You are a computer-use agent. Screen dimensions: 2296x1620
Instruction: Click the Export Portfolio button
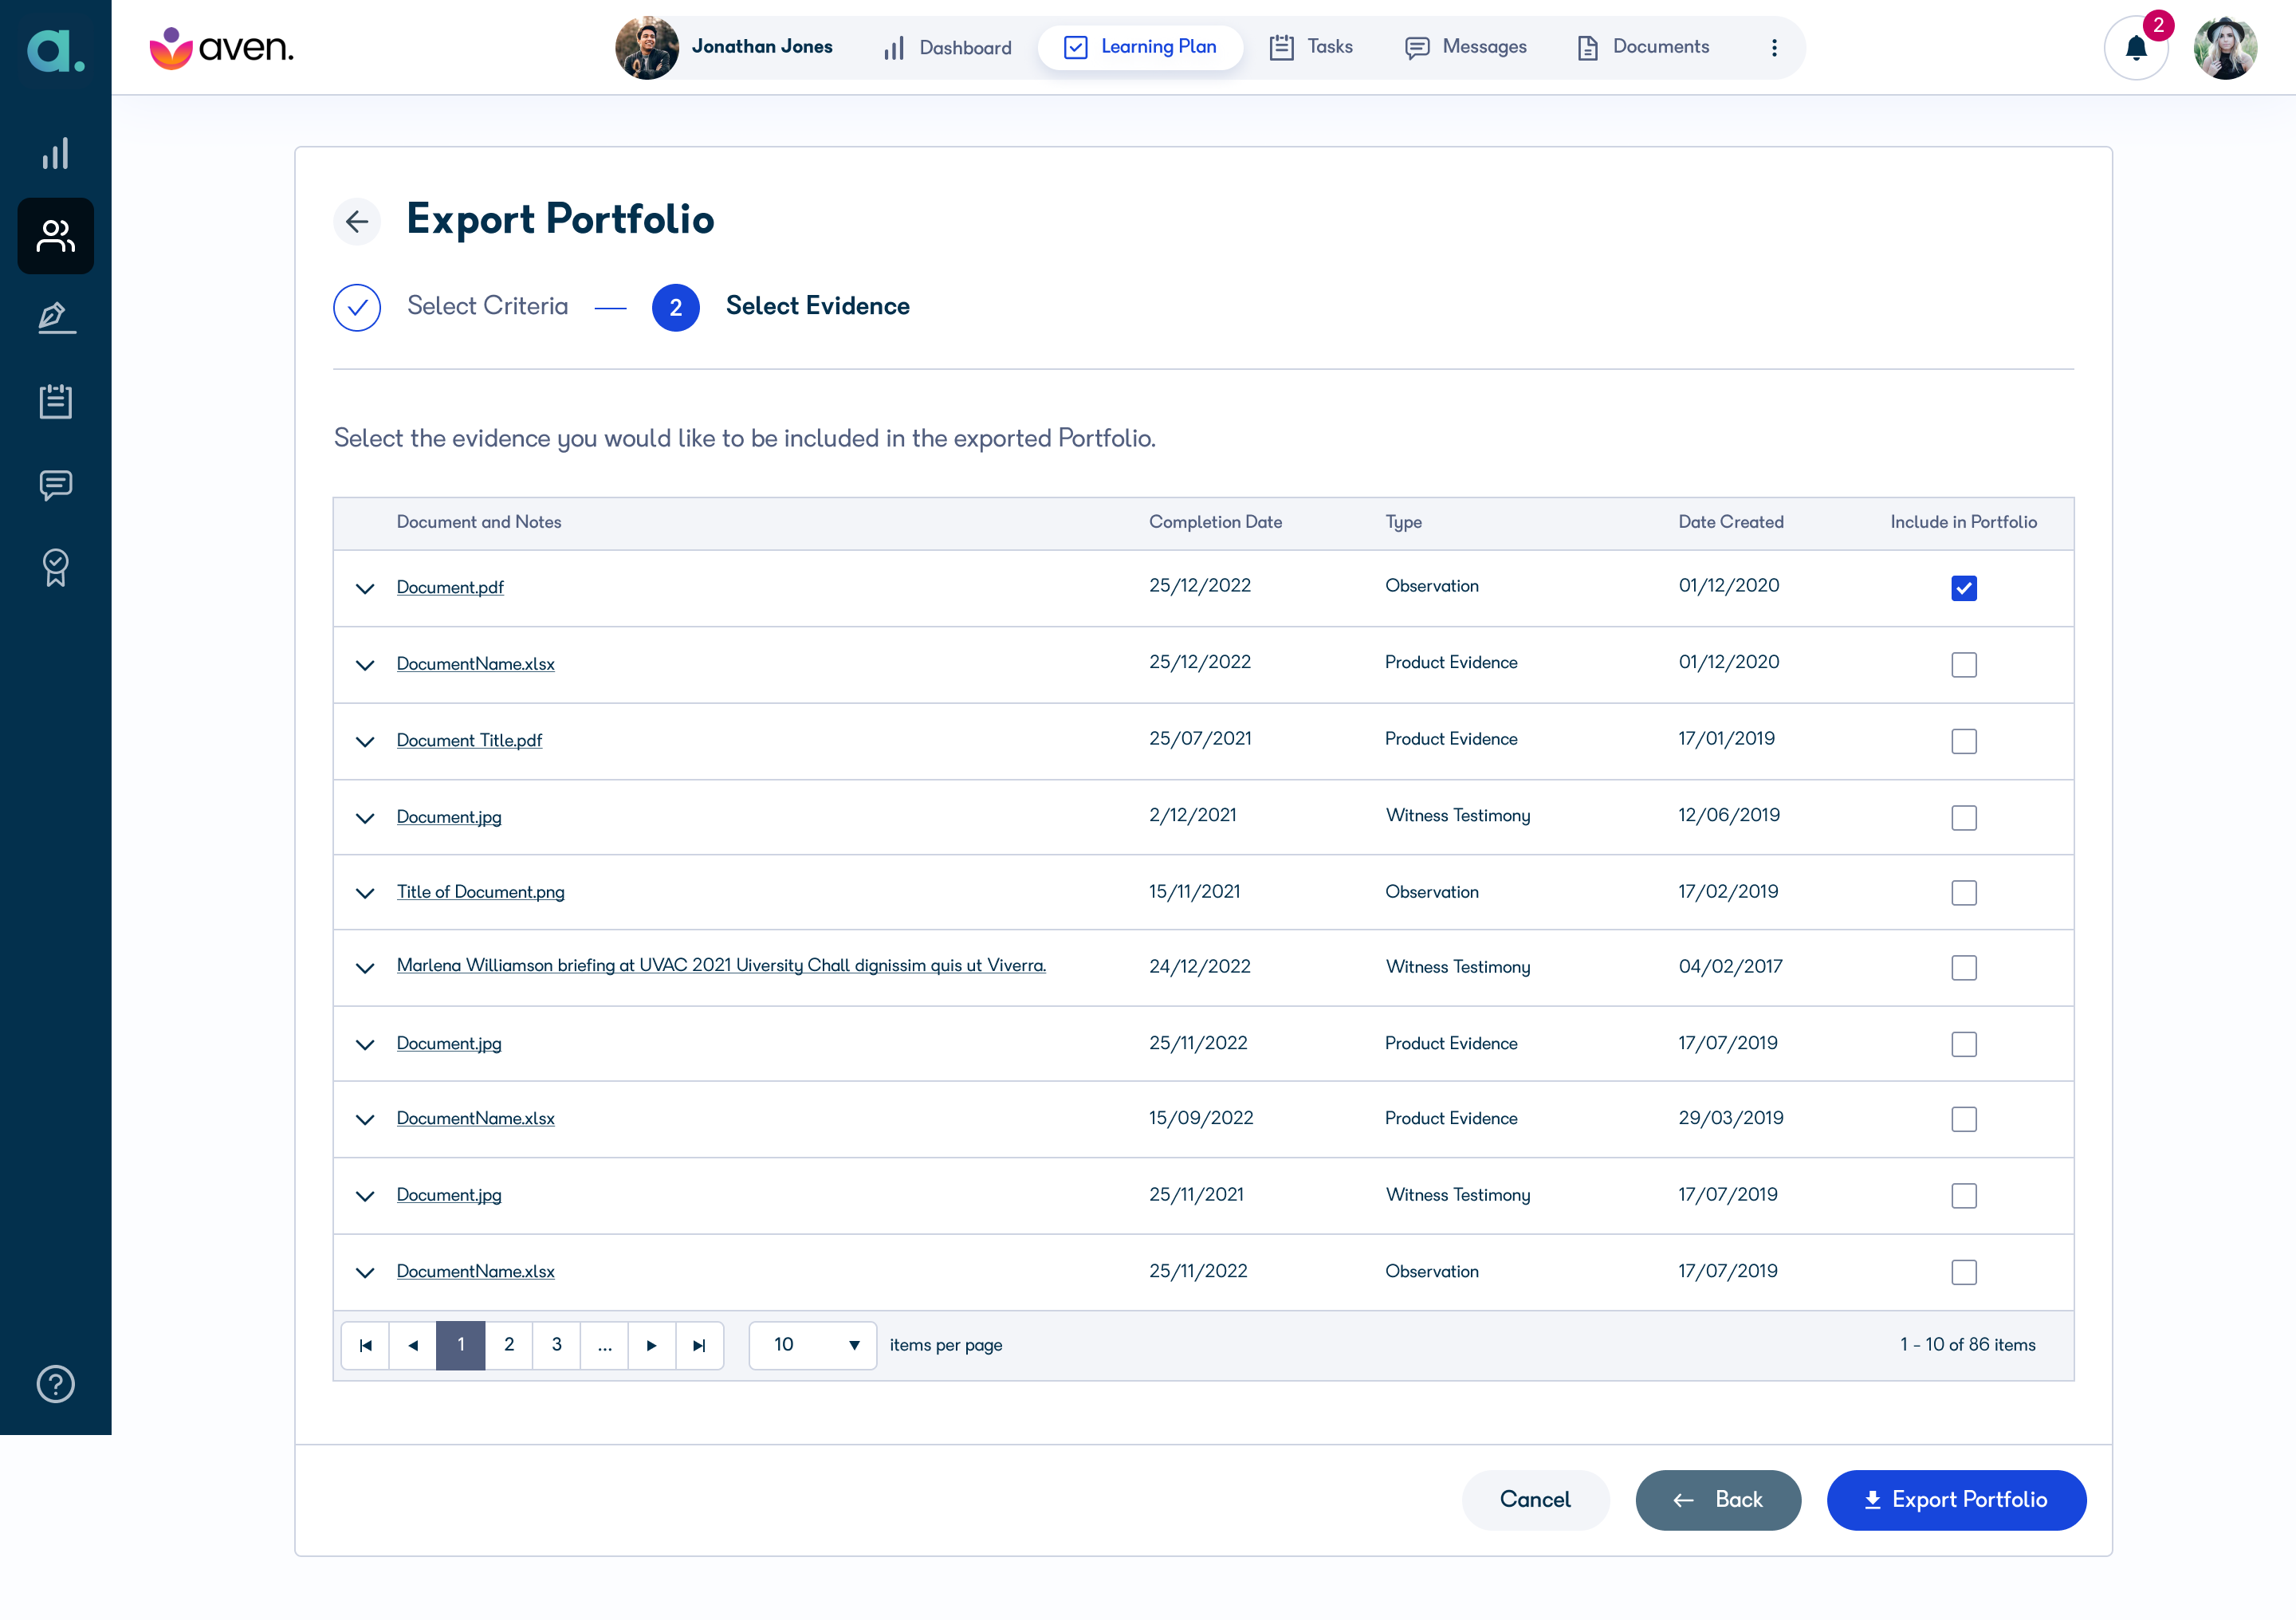click(1956, 1500)
